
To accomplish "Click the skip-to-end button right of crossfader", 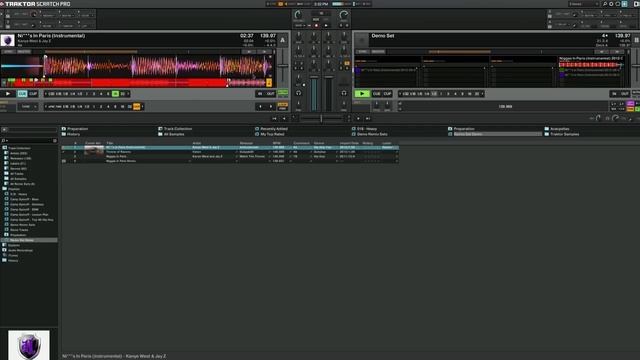I will click(x=368, y=118).
